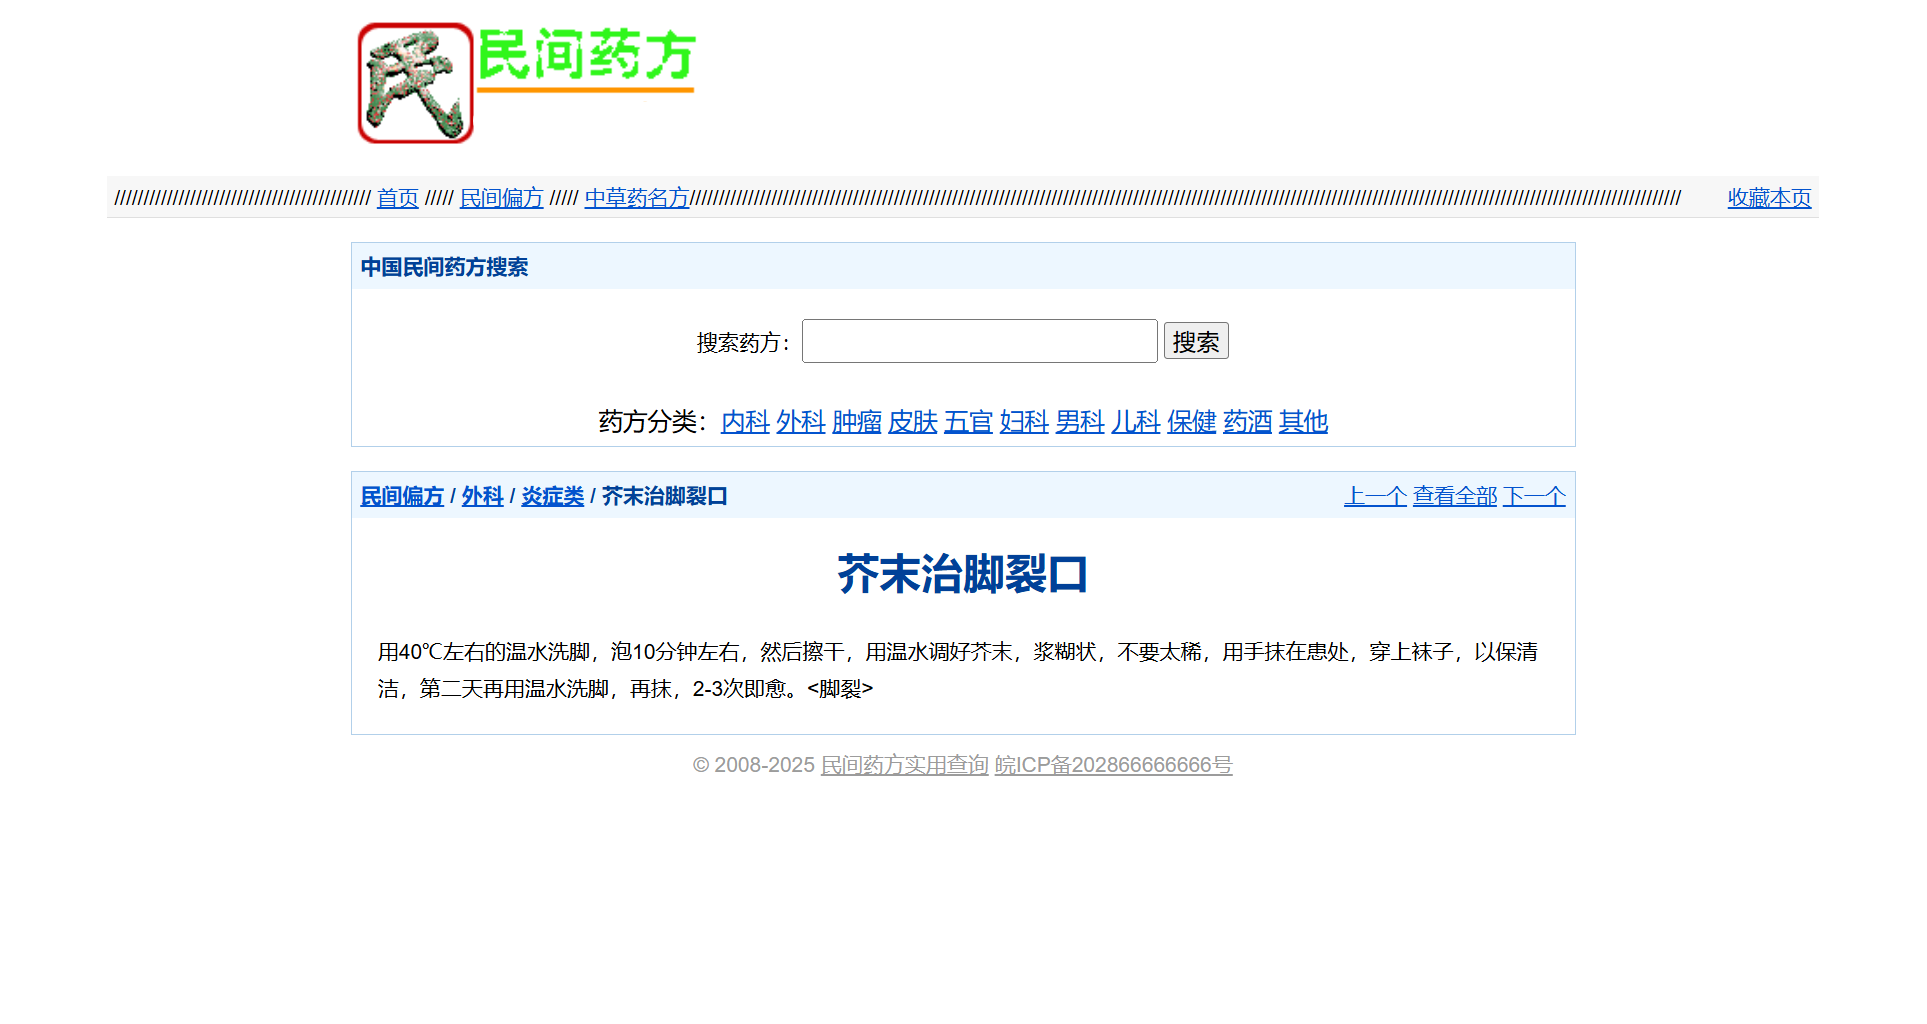Open the 民间偏方 navigation link

coord(501,198)
